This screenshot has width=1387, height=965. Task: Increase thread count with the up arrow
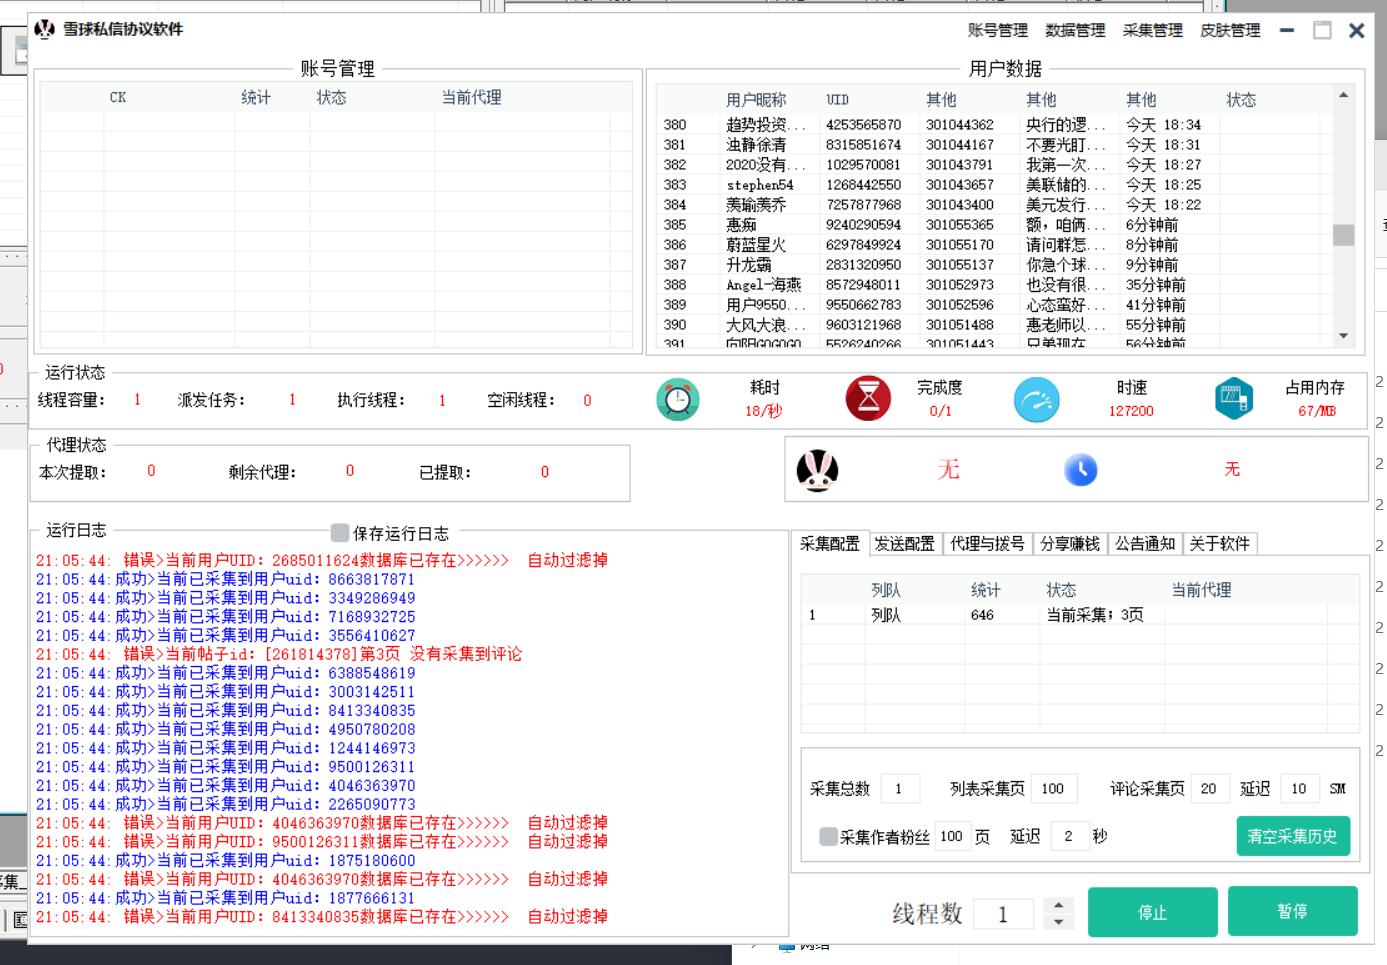point(1058,905)
